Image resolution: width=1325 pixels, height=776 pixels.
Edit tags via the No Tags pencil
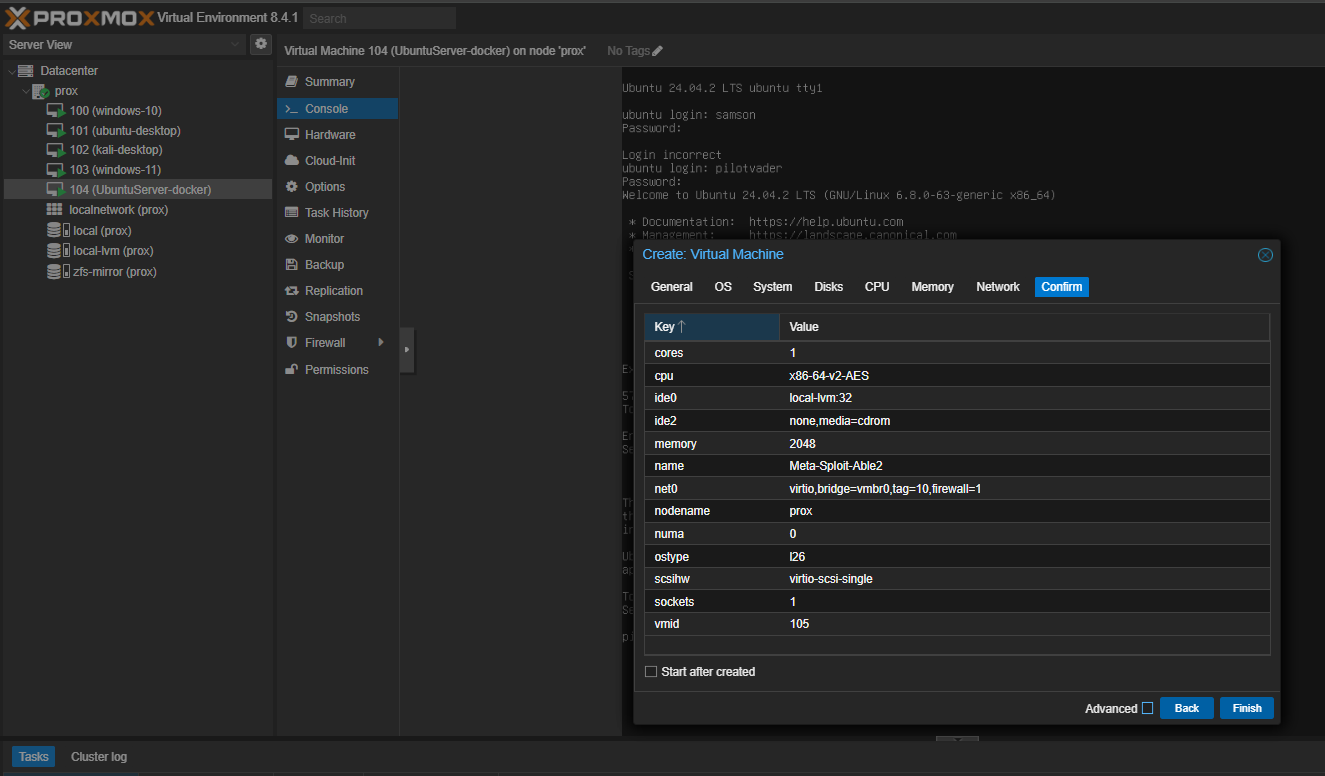[655, 50]
